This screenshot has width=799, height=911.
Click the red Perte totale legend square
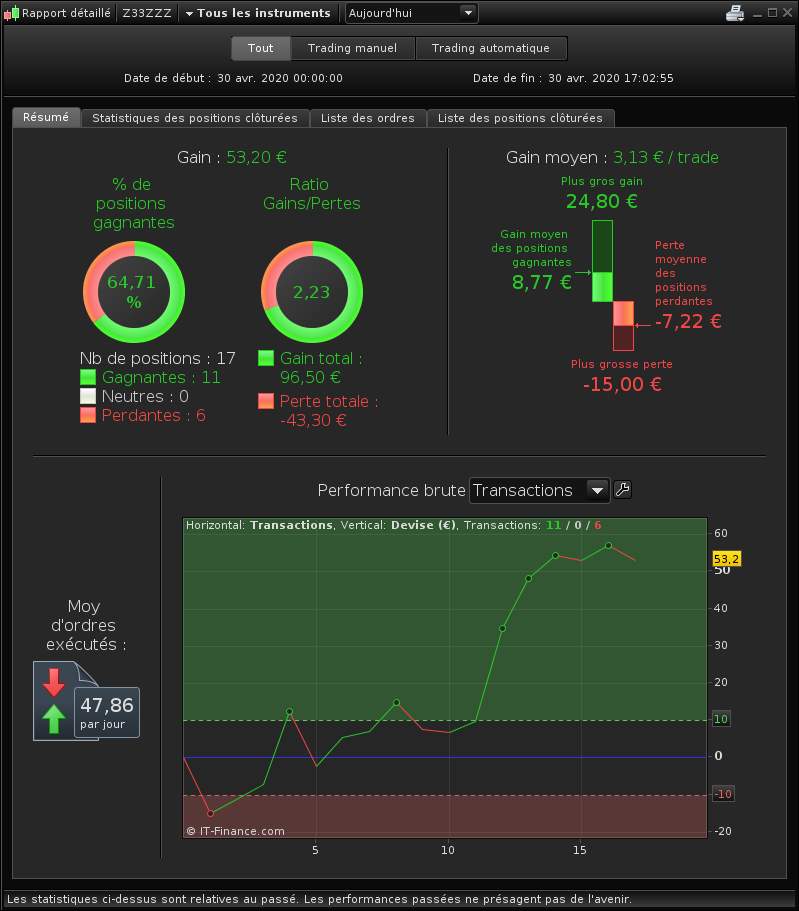click(266, 401)
